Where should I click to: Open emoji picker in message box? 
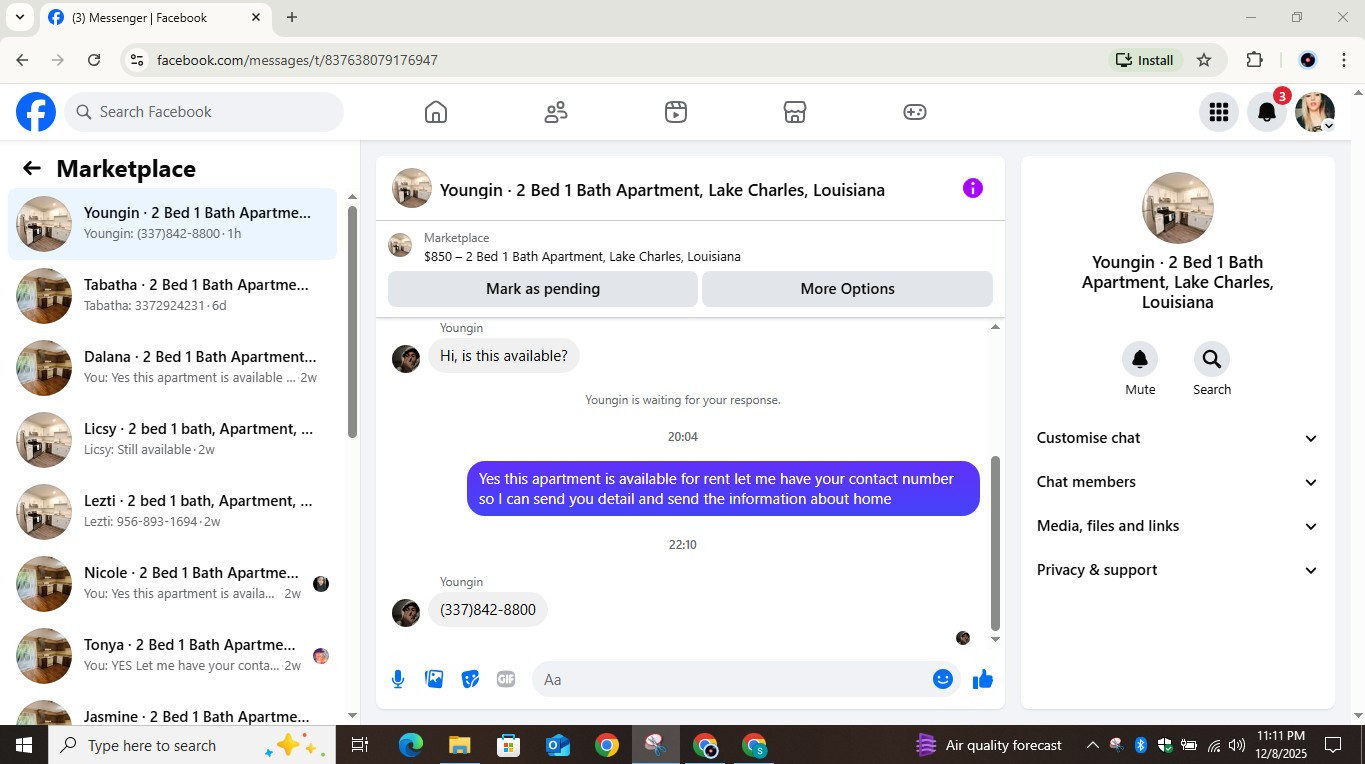pyautogui.click(x=943, y=679)
